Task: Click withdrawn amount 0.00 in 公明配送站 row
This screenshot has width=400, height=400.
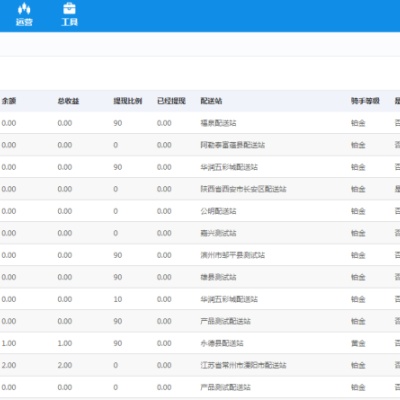Action: coord(164,211)
